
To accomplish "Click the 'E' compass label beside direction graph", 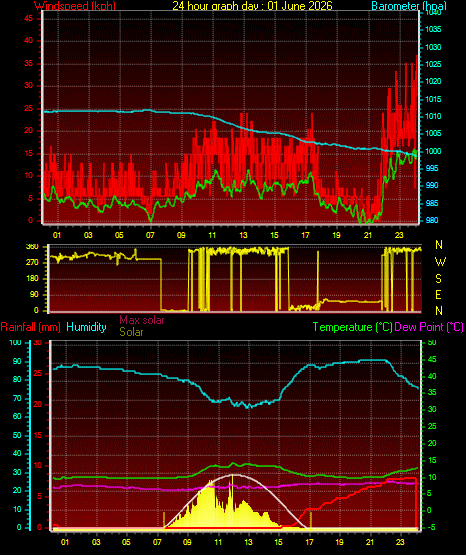I will [x=438, y=294].
